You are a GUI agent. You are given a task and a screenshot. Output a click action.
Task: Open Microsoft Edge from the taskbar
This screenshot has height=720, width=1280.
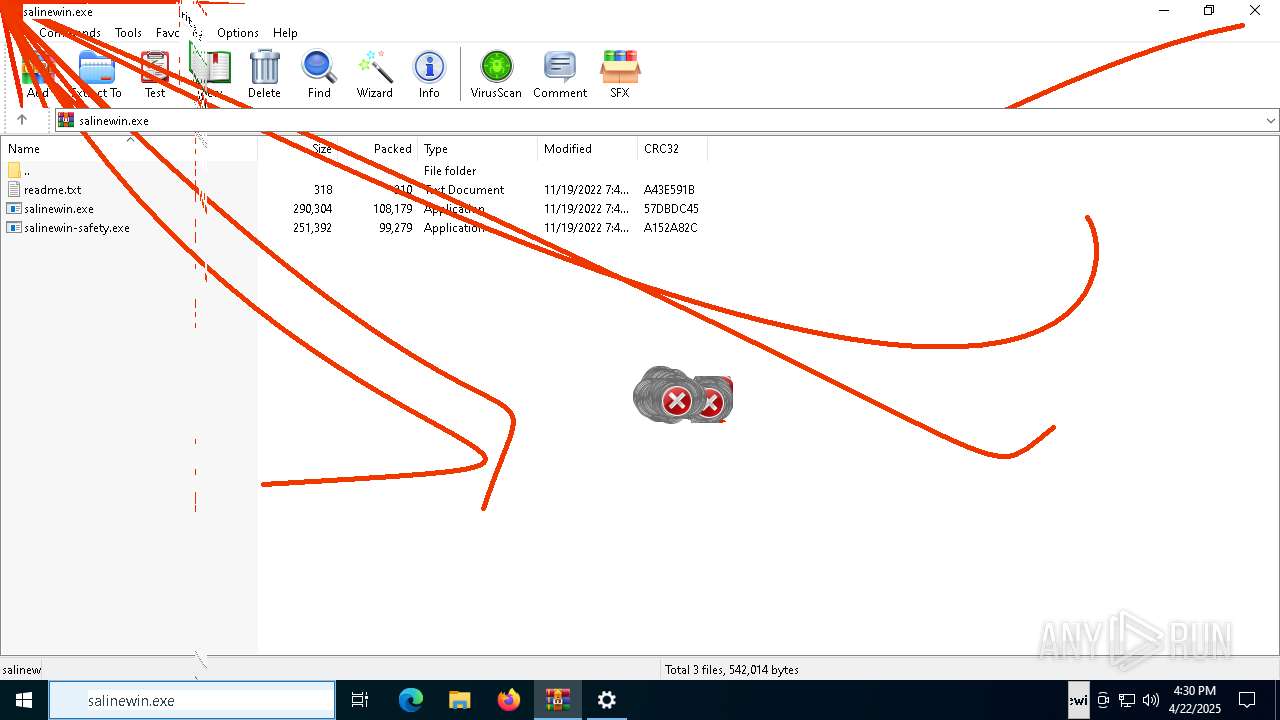pyautogui.click(x=411, y=700)
